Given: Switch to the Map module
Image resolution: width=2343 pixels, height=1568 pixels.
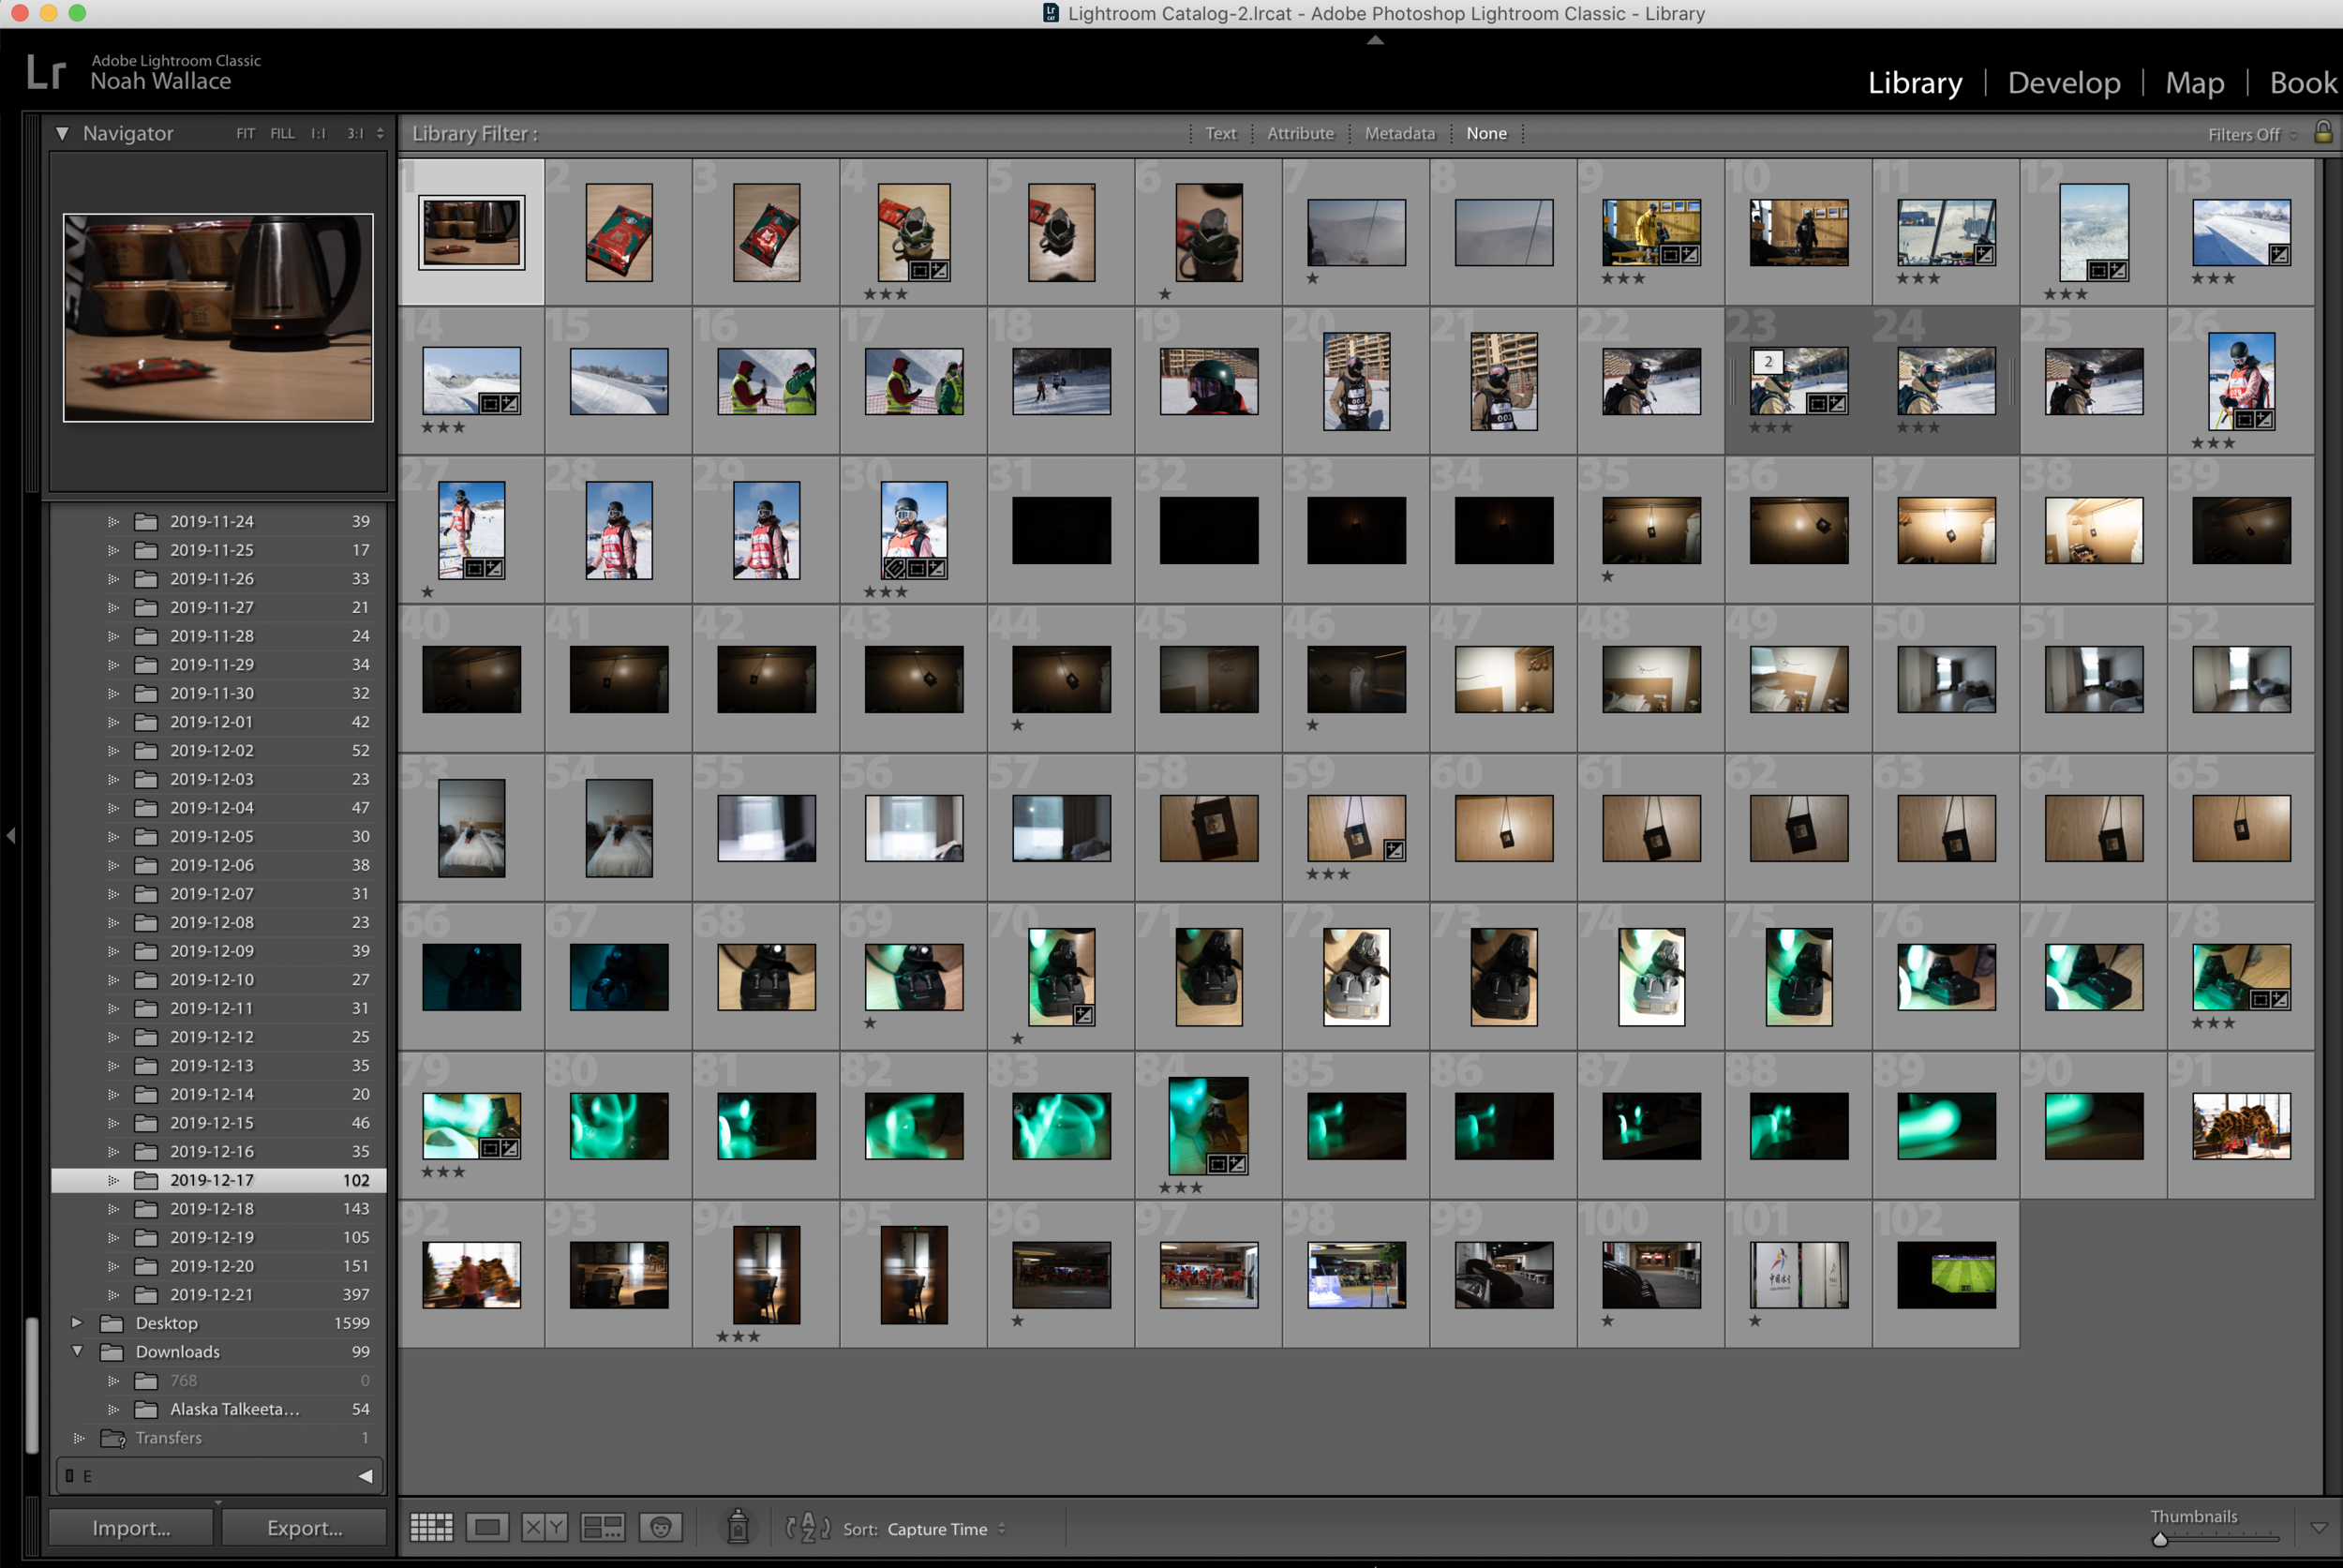Looking at the screenshot, I should [x=2194, y=82].
